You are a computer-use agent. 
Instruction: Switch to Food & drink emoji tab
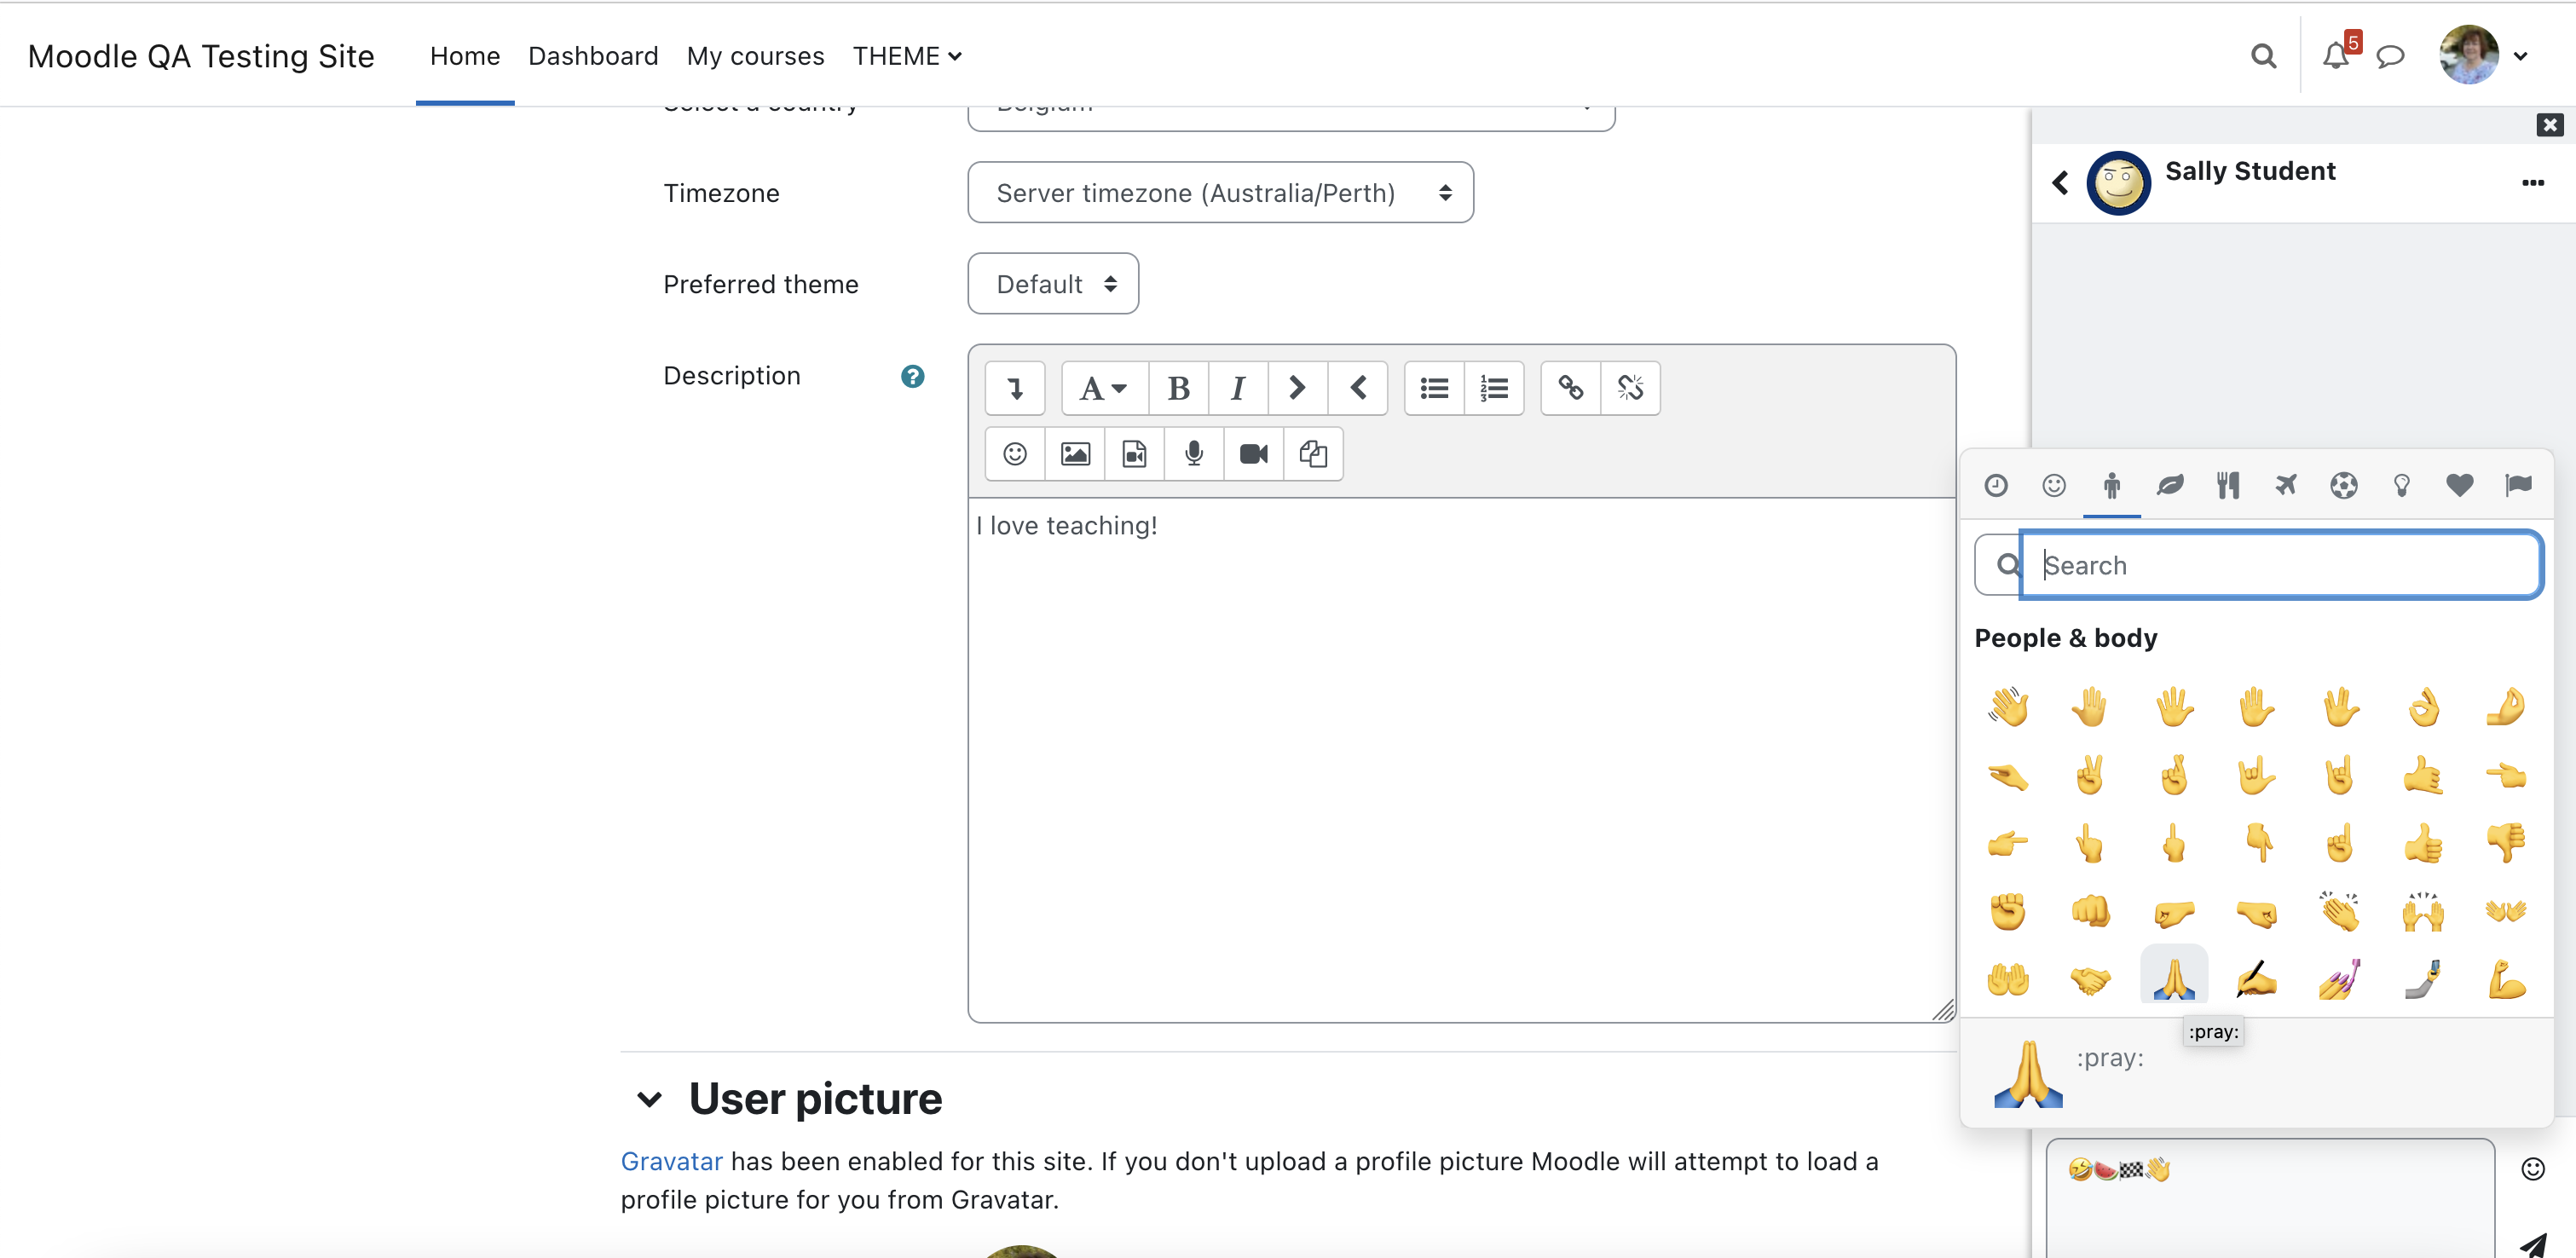tap(2228, 485)
